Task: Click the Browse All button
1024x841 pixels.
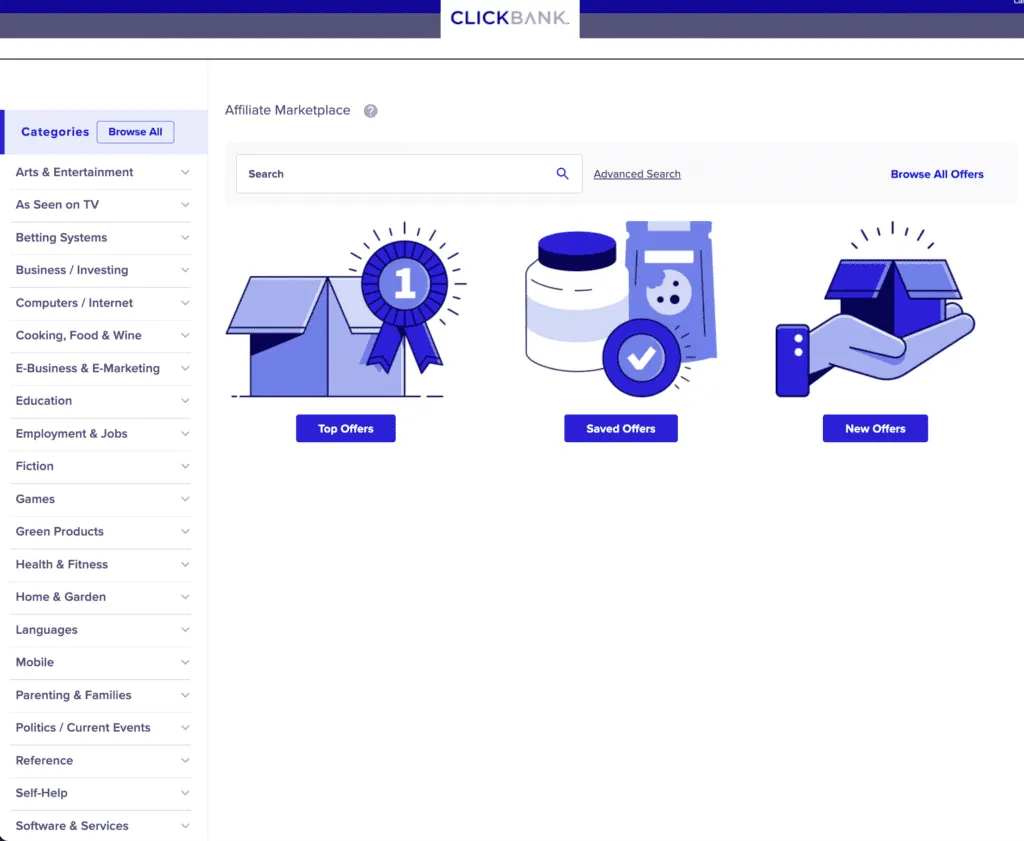Action: click(x=135, y=131)
